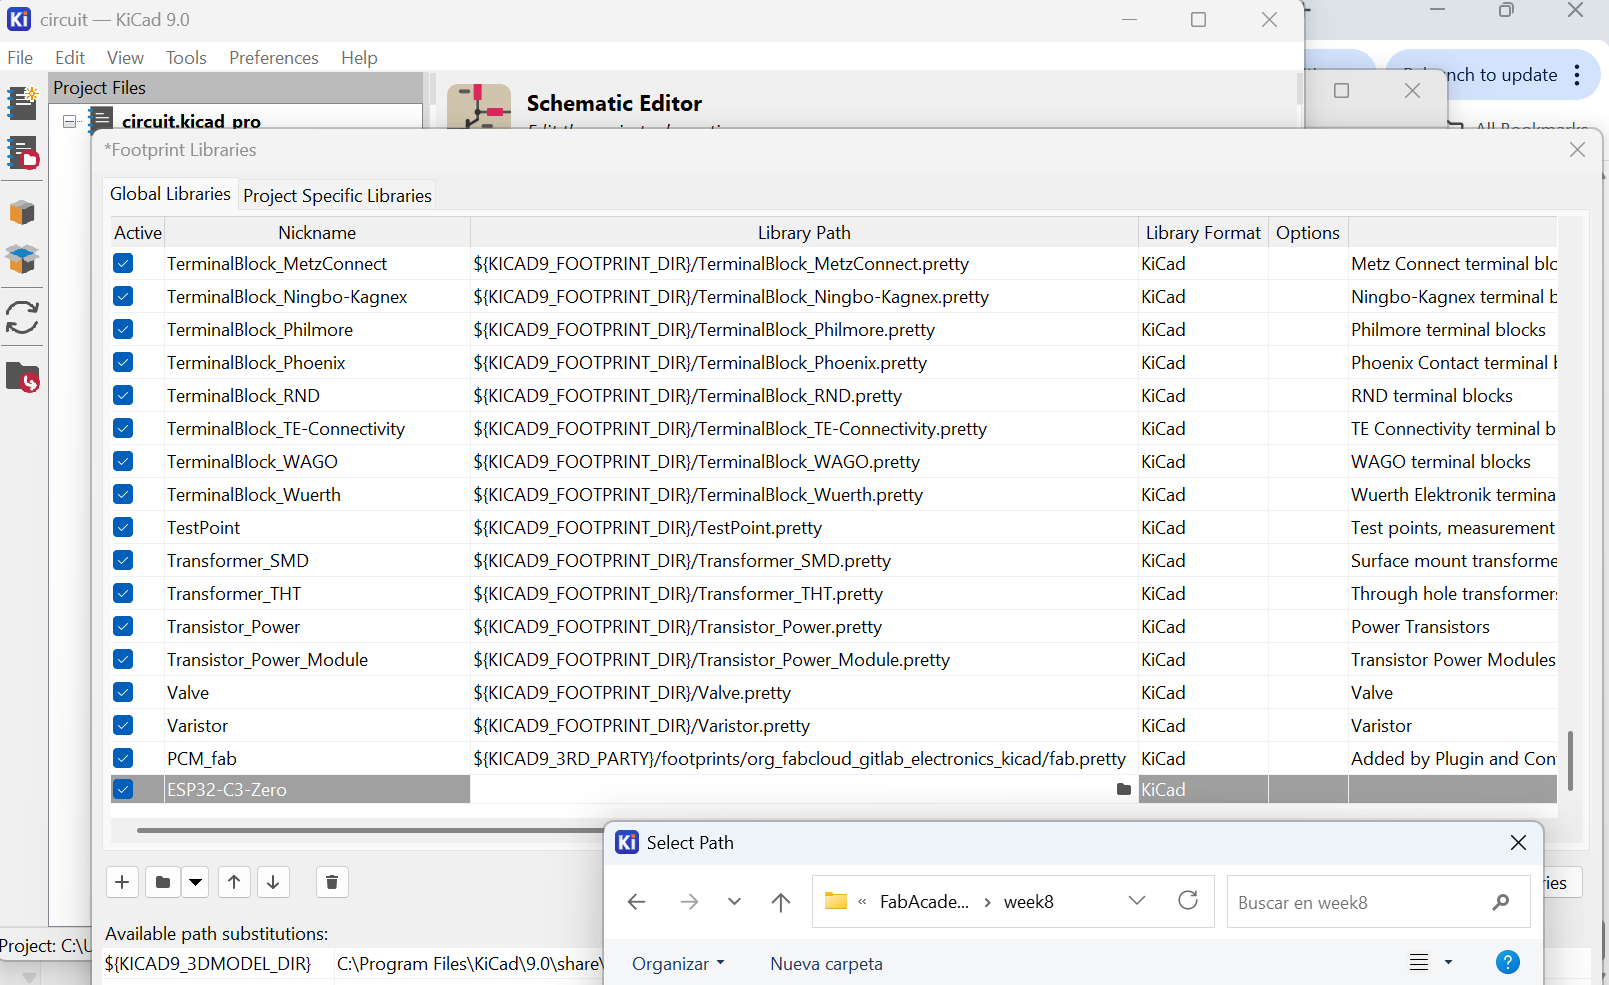Click week8 breadcrumb segment

(1029, 902)
